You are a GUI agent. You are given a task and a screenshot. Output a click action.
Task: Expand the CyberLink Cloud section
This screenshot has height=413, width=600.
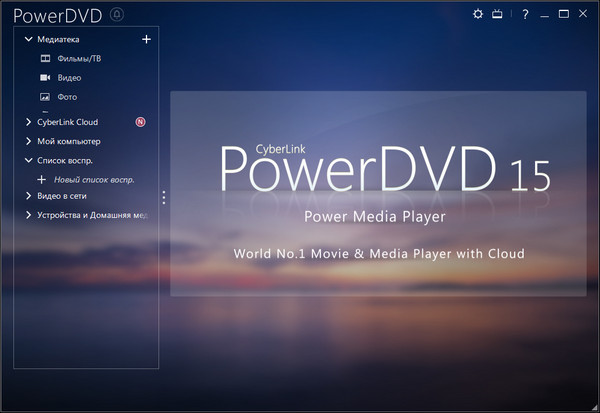coord(28,122)
